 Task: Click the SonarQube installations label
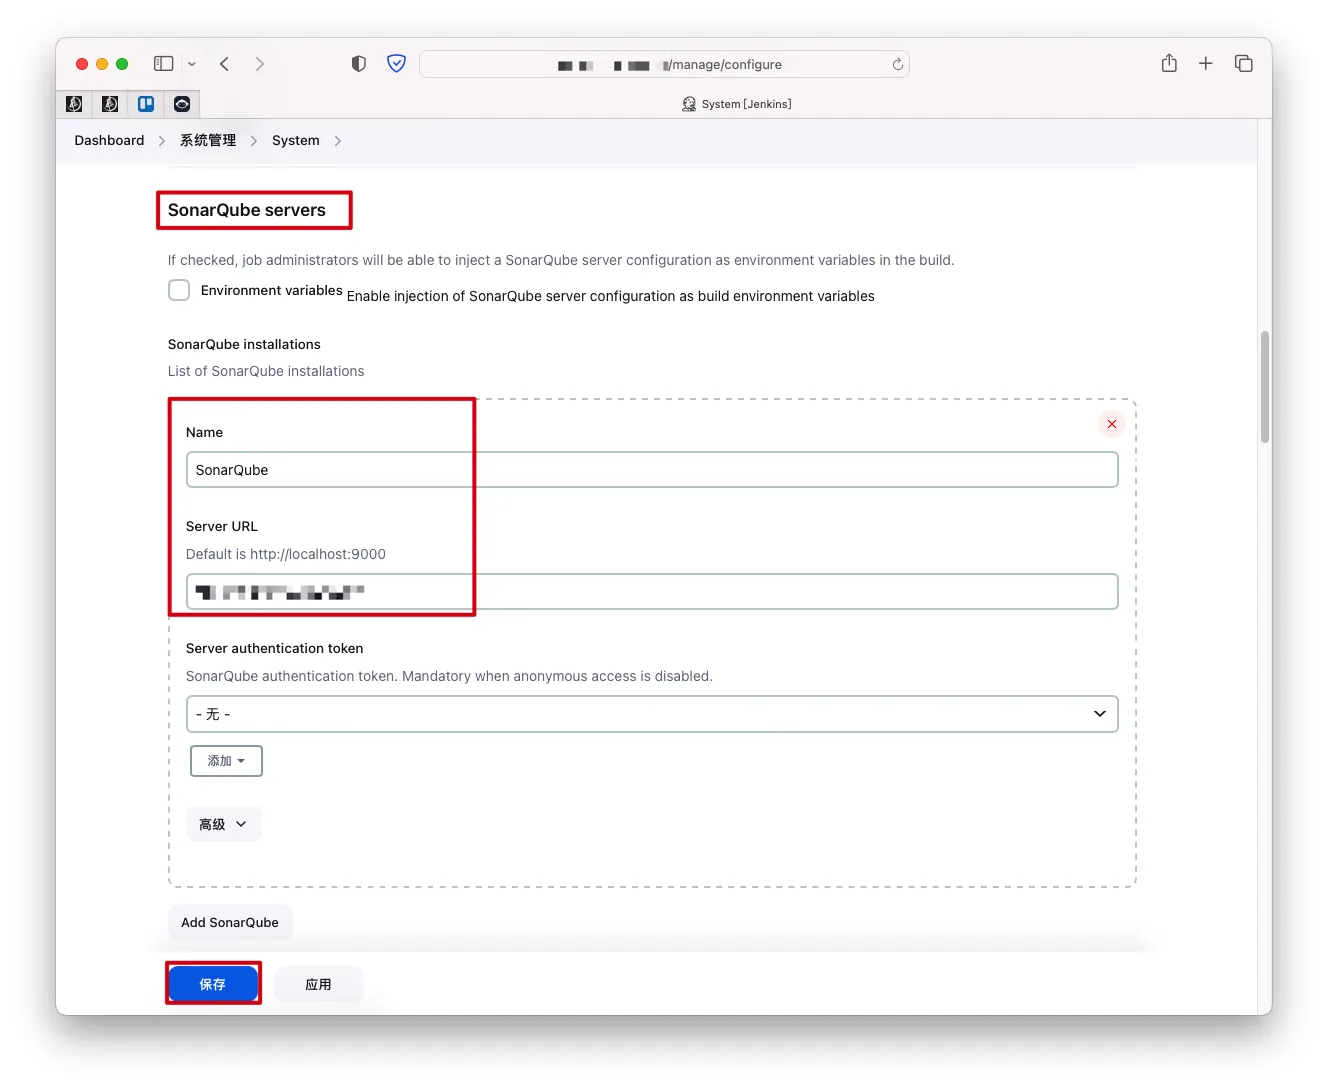click(244, 344)
